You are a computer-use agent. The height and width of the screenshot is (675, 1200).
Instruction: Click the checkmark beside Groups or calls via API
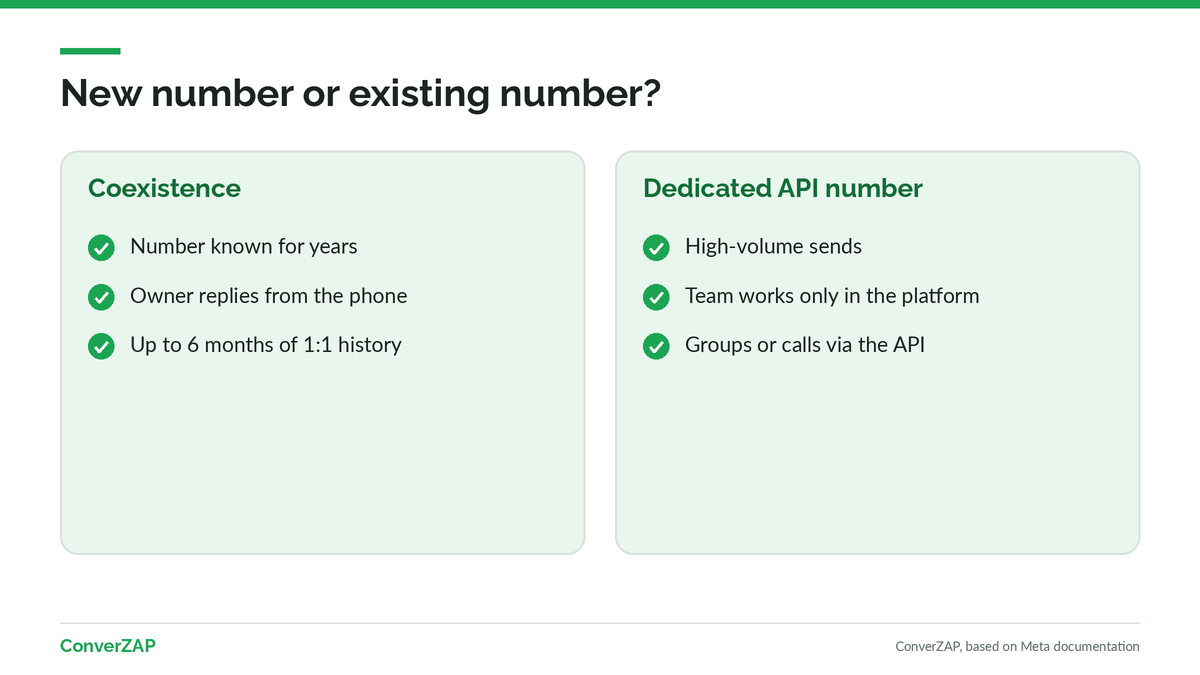click(656, 346)
